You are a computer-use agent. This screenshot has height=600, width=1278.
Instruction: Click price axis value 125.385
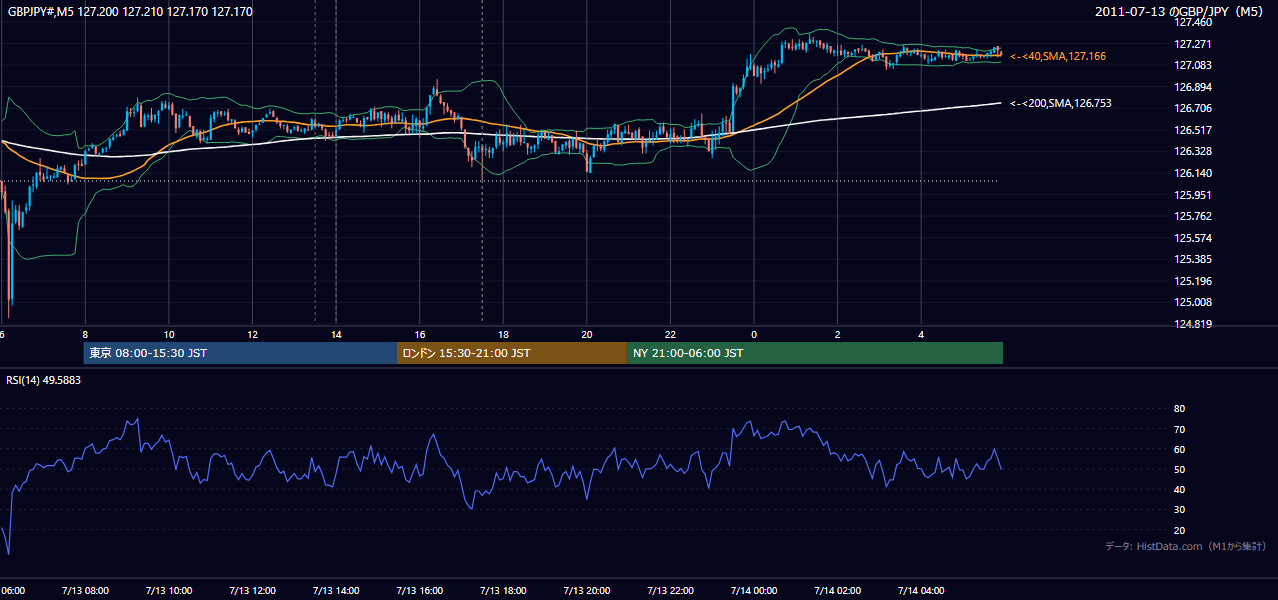(1193, 259)
